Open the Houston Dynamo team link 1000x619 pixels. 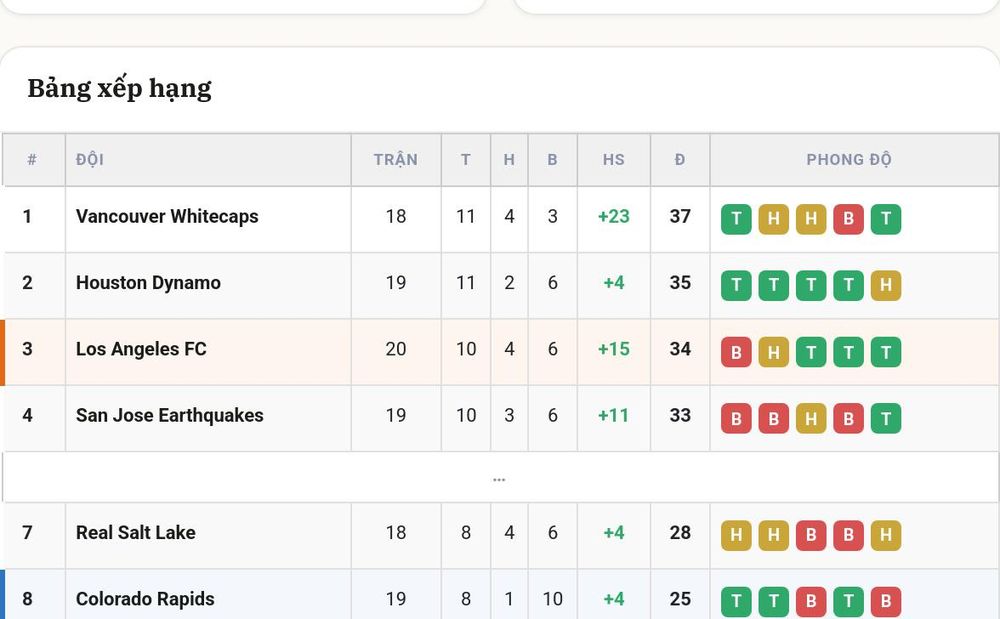tap(148, 282)
